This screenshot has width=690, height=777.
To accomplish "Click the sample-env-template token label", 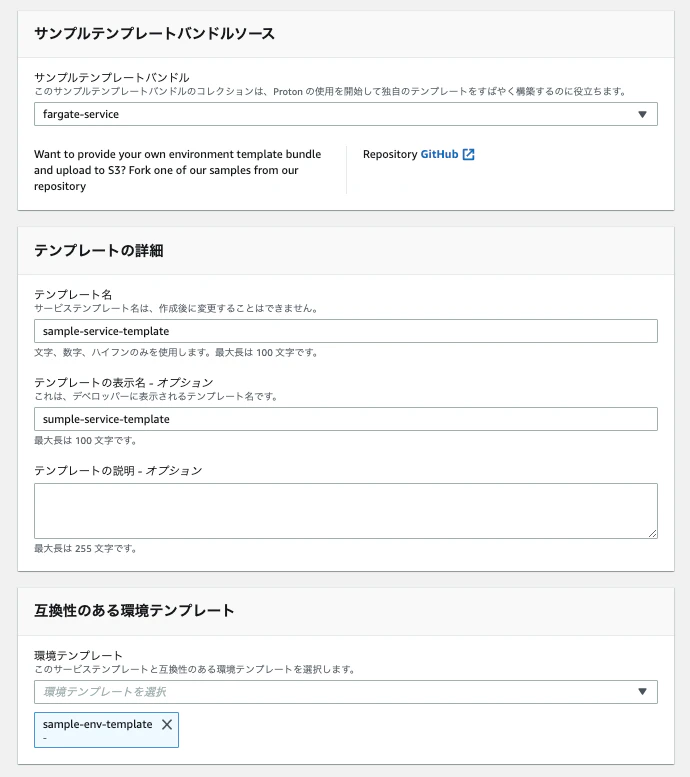I will pos(97,724).
